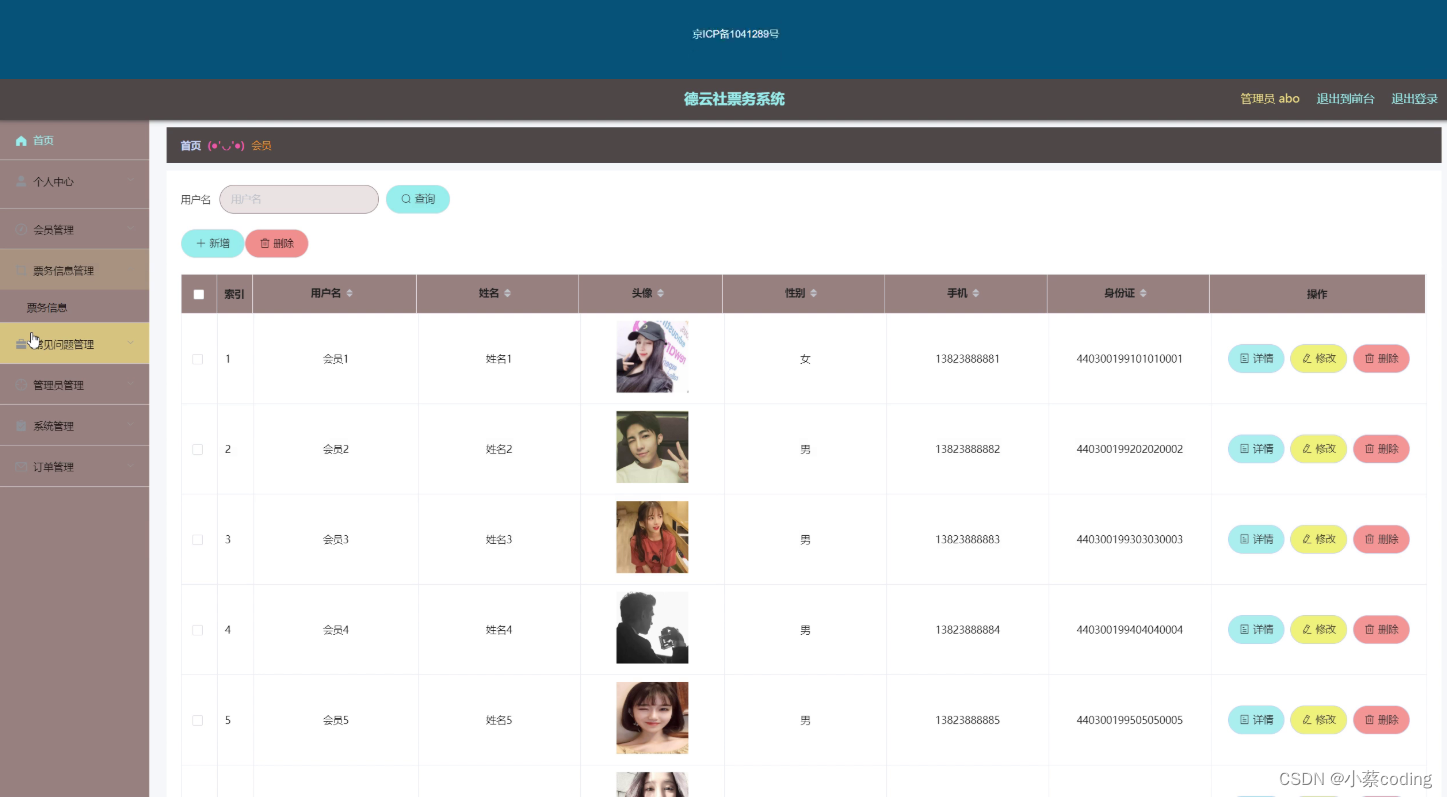Click the pencil icon in 会员3's 修改 button
The height and width of the screenshot is (798, 1447).
(x=1307, y=539)
